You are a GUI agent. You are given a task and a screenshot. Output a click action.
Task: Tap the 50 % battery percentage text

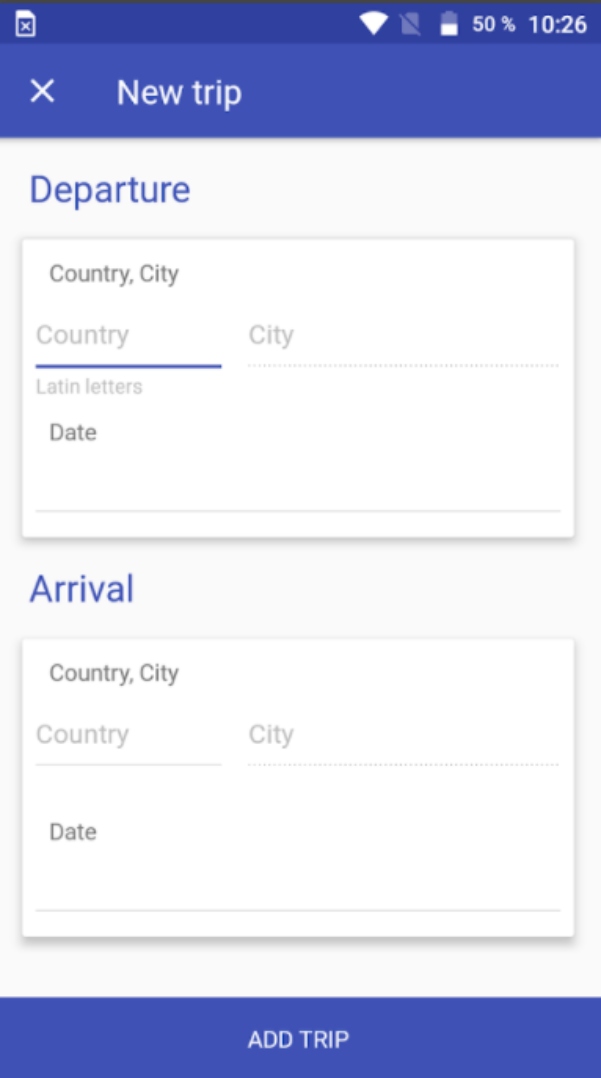coord(493,24)
